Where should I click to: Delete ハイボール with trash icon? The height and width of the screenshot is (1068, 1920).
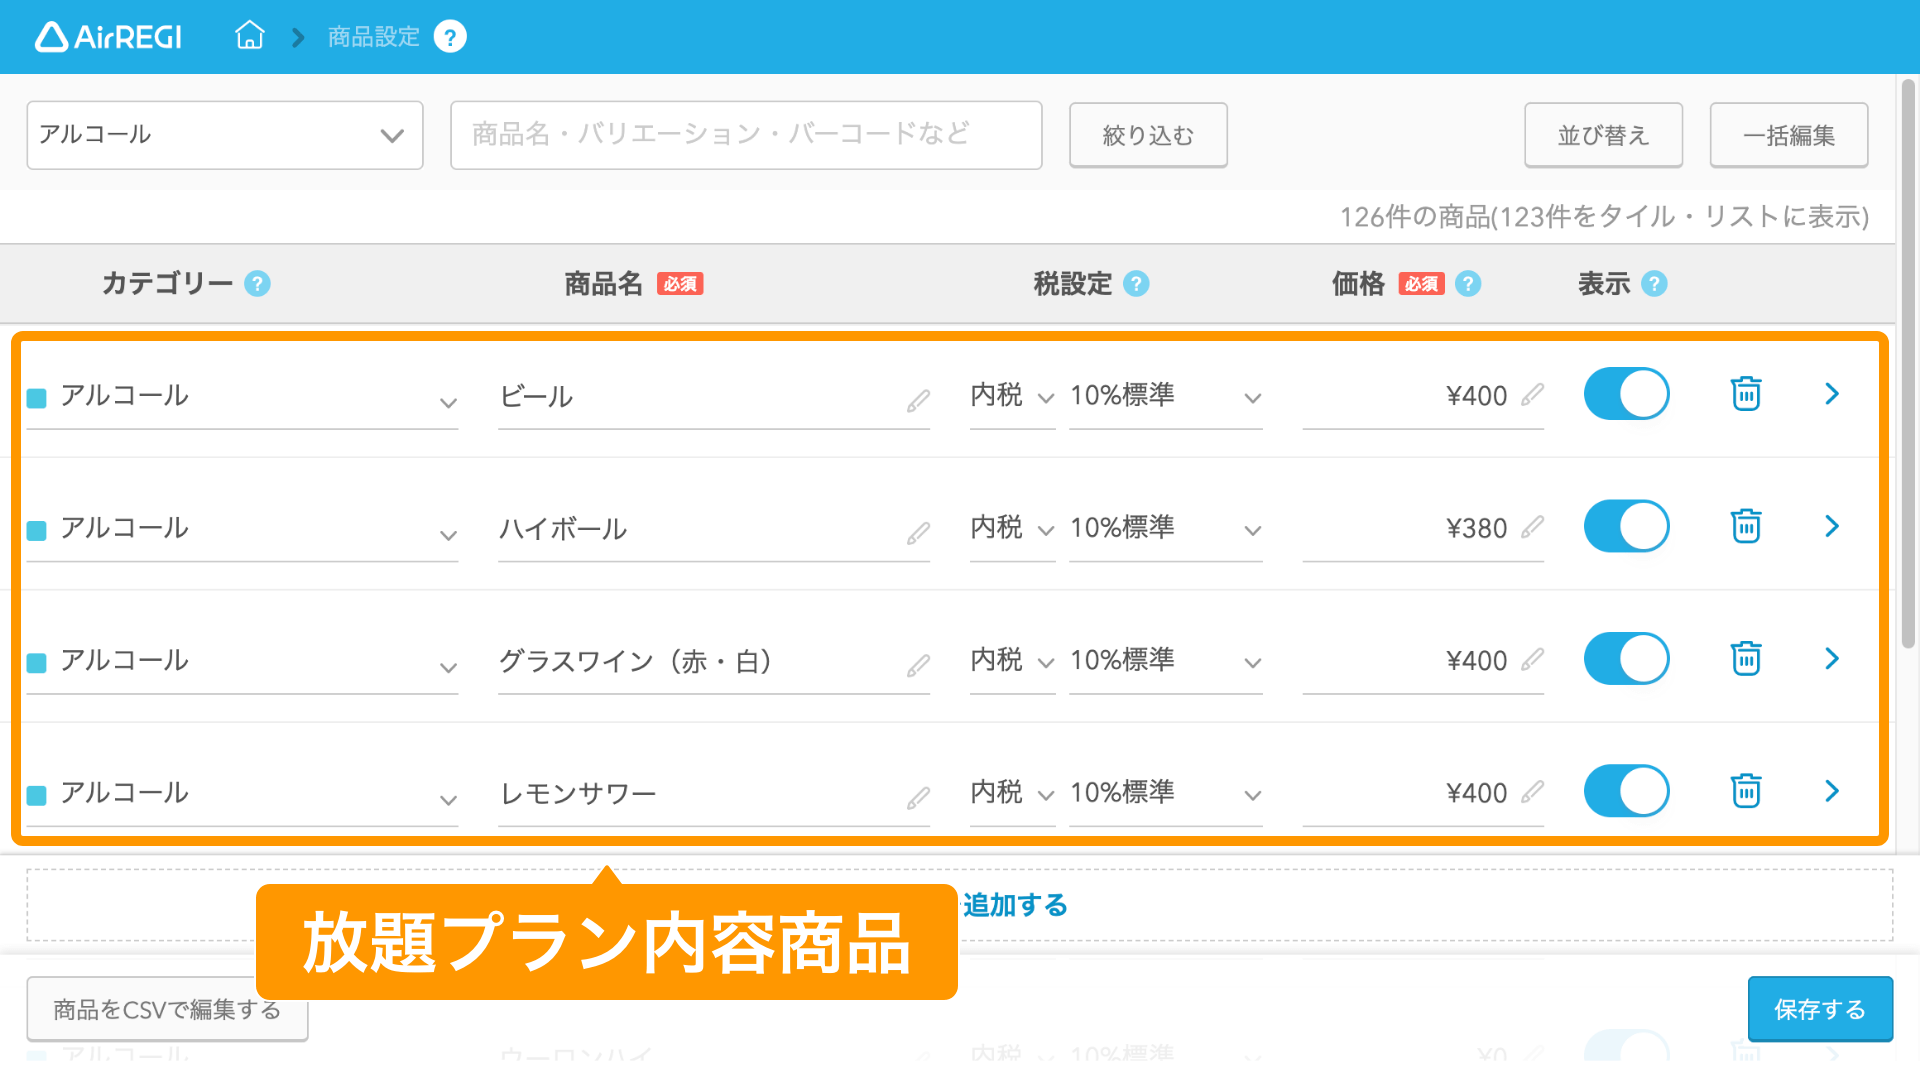(x=1746, y=526)
